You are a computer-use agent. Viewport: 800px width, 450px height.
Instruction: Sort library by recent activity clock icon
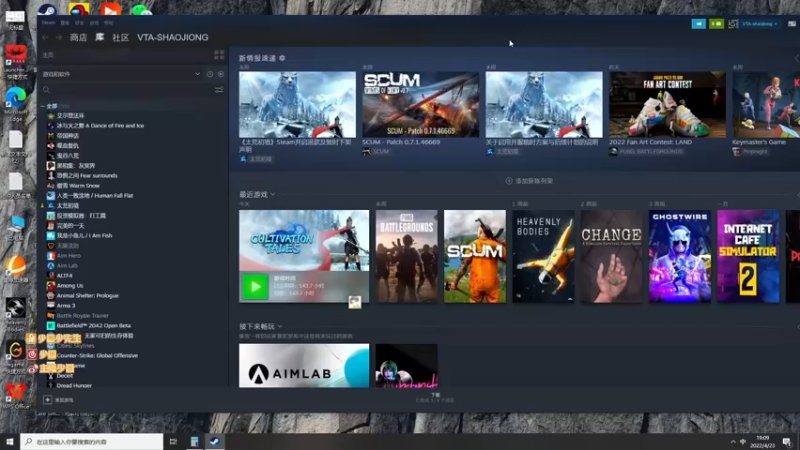210,74
